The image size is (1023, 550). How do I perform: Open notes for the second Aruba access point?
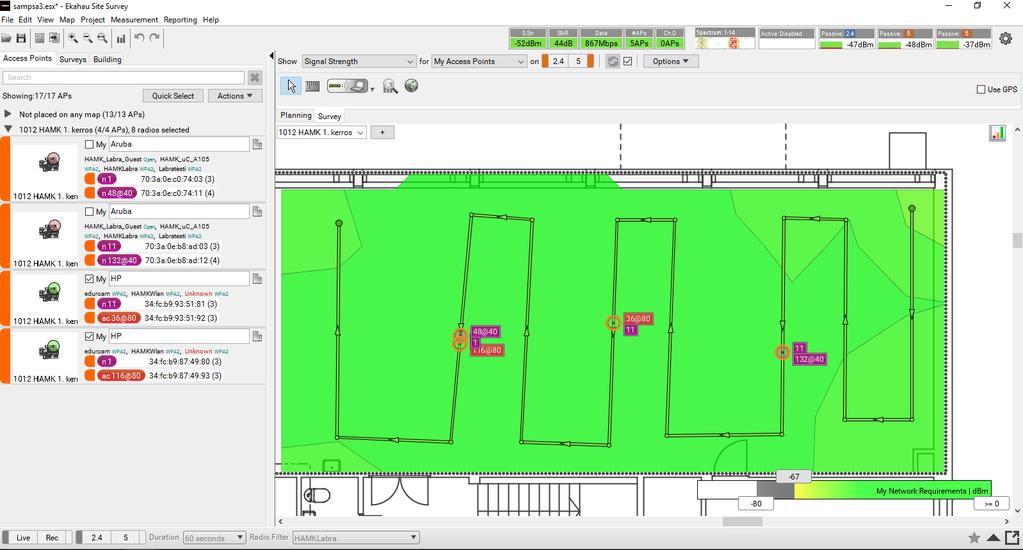pyautogui.click(x=258, y=211)
